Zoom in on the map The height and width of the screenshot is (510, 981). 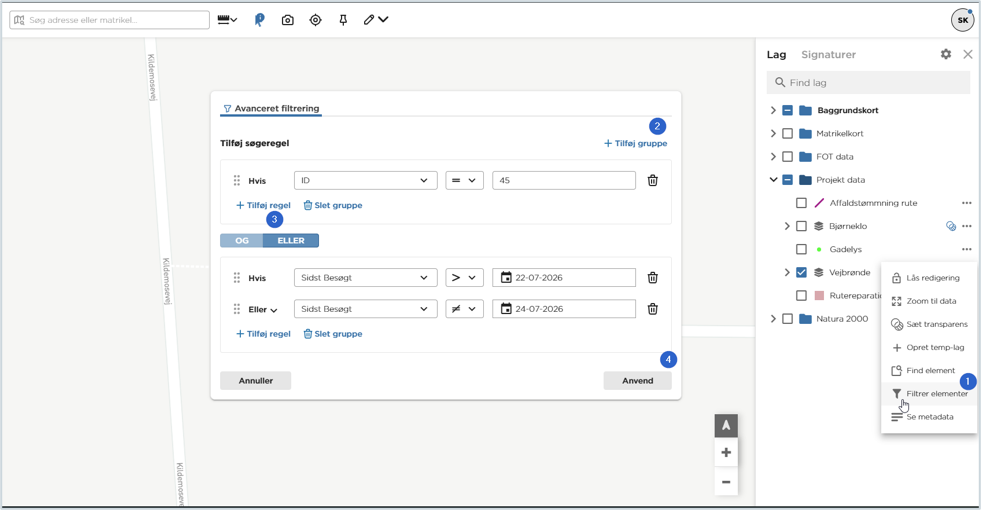[x=726, y=452]
